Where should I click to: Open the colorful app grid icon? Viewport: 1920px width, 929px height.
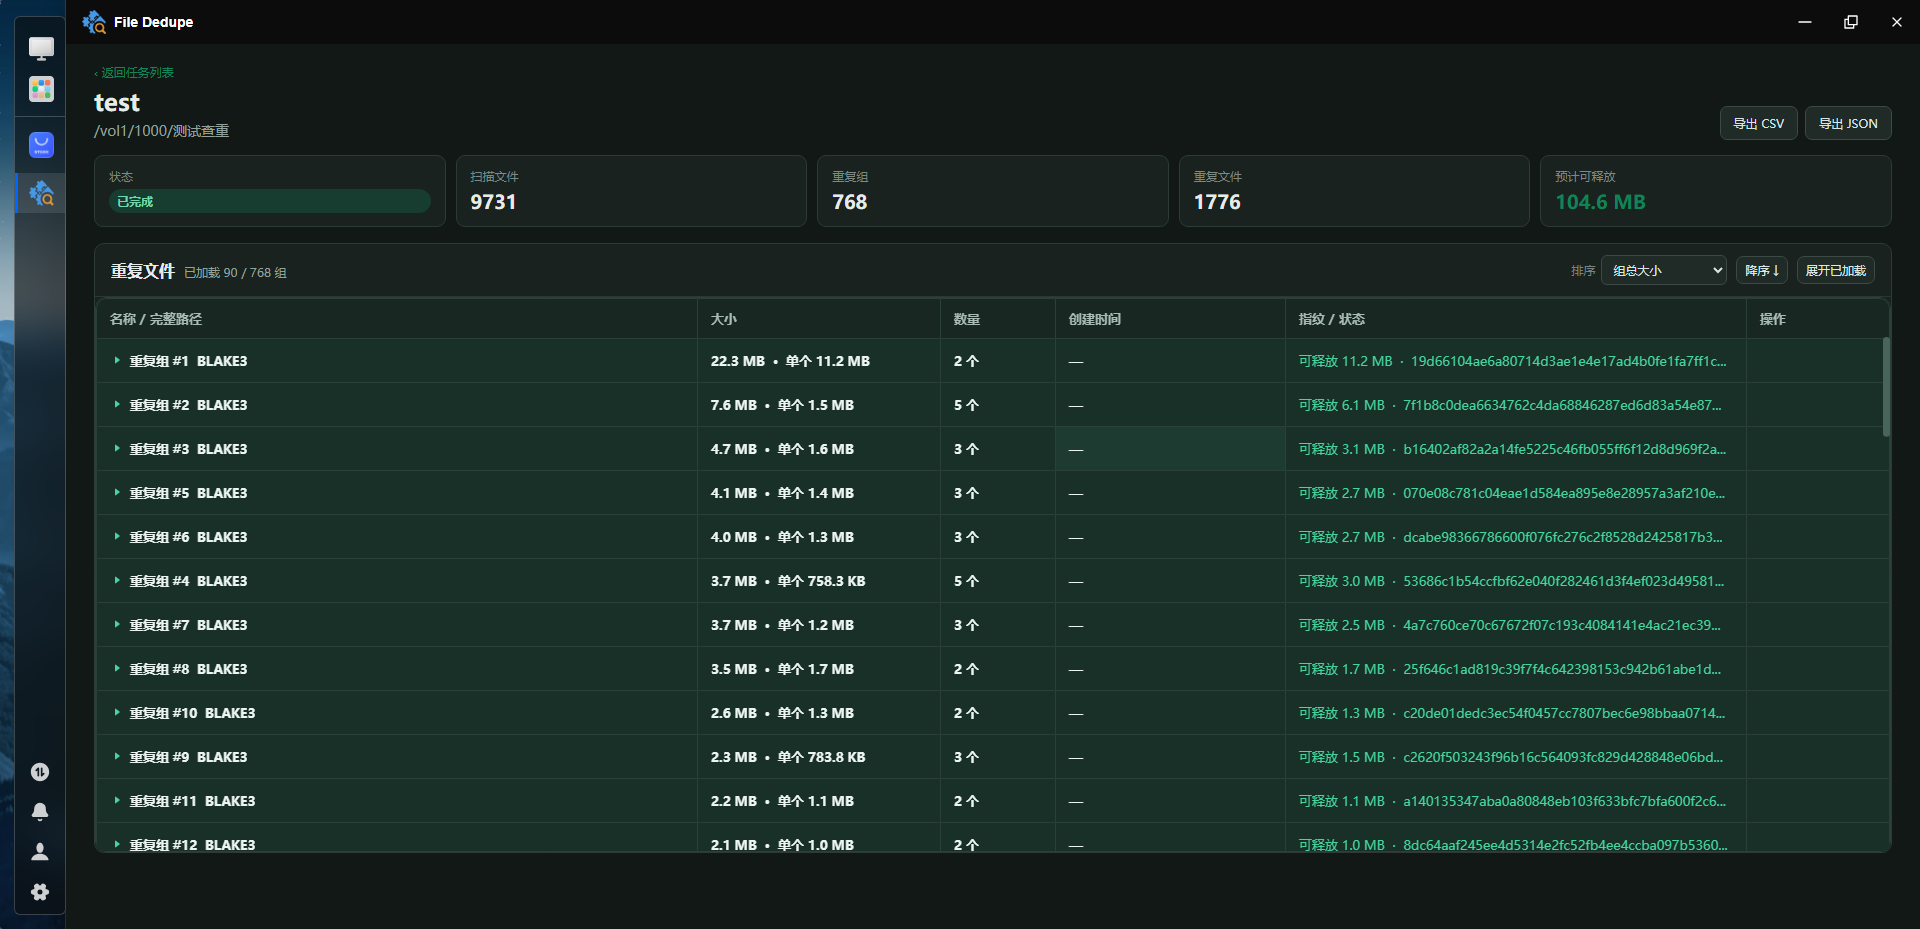(41, 90)
